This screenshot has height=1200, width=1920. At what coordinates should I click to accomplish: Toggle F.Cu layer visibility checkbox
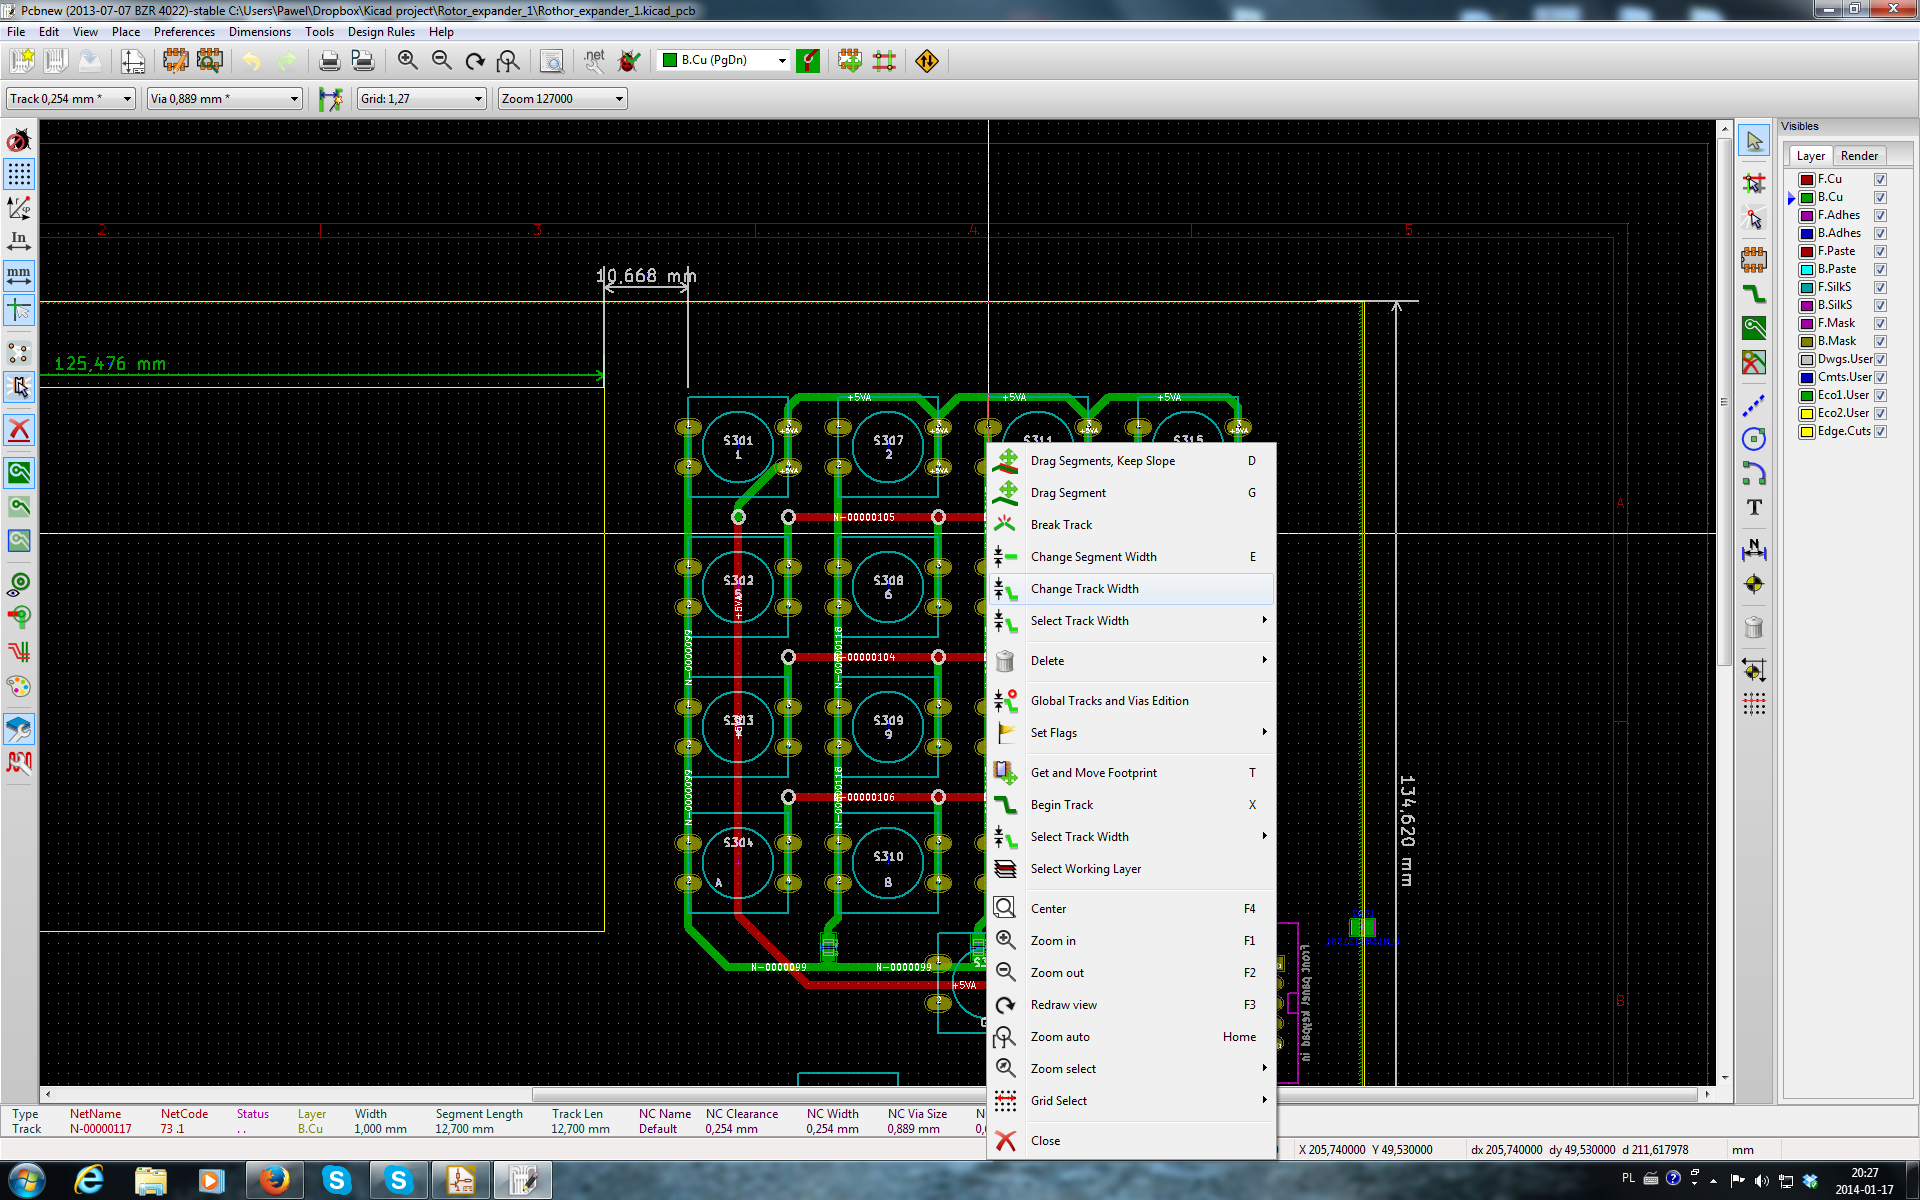(1880, 180)
